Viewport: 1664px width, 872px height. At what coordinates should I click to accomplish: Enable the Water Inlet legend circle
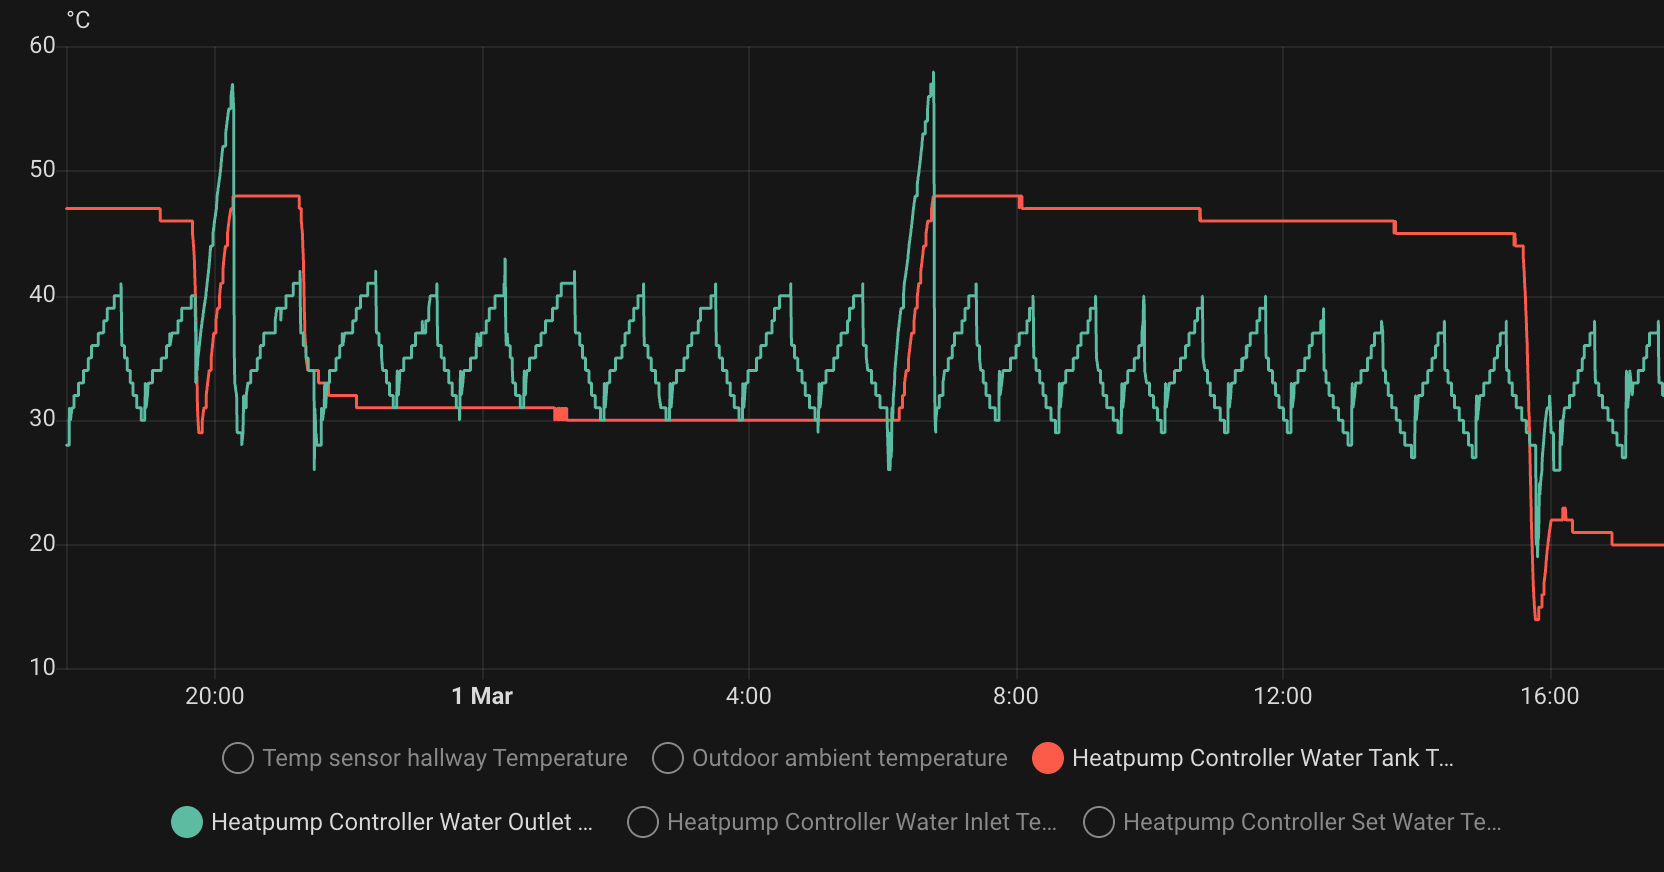coord(642,822)
